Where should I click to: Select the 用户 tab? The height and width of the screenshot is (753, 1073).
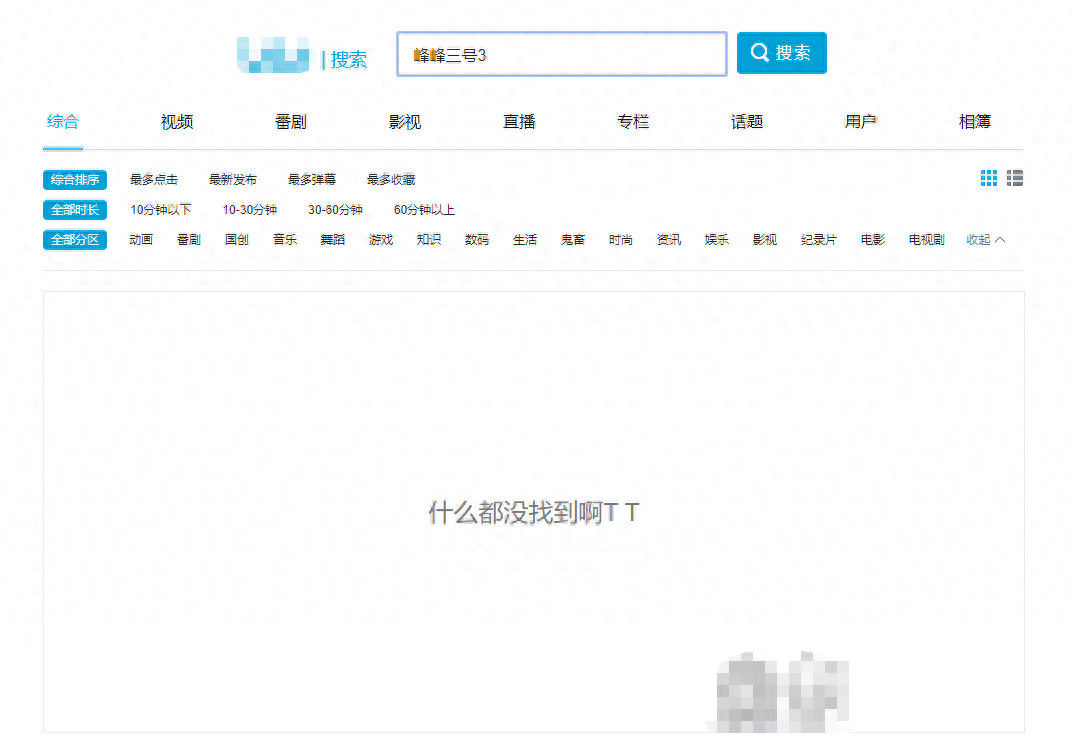pyautogui.click(x=861, y=122)
